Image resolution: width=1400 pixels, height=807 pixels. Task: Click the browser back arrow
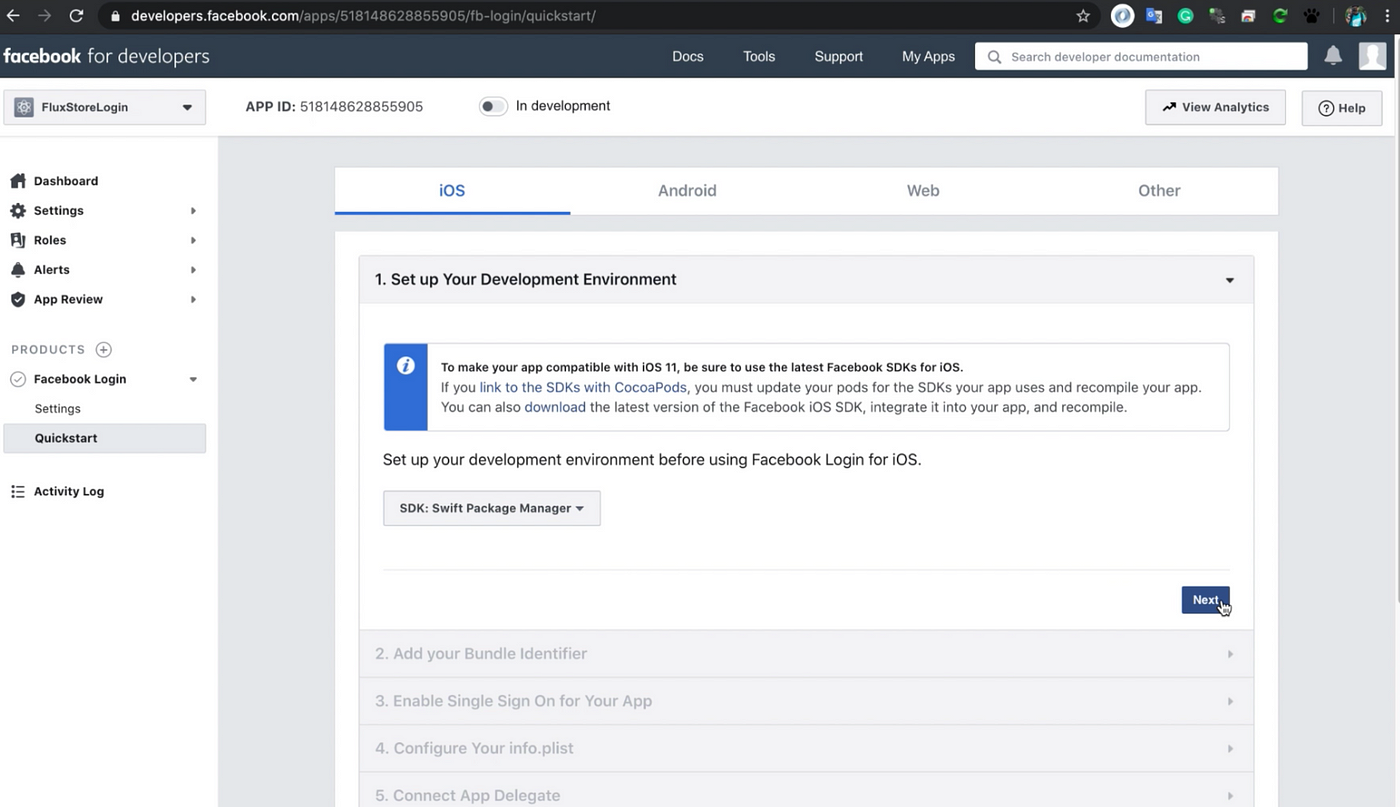coord(13,16)
